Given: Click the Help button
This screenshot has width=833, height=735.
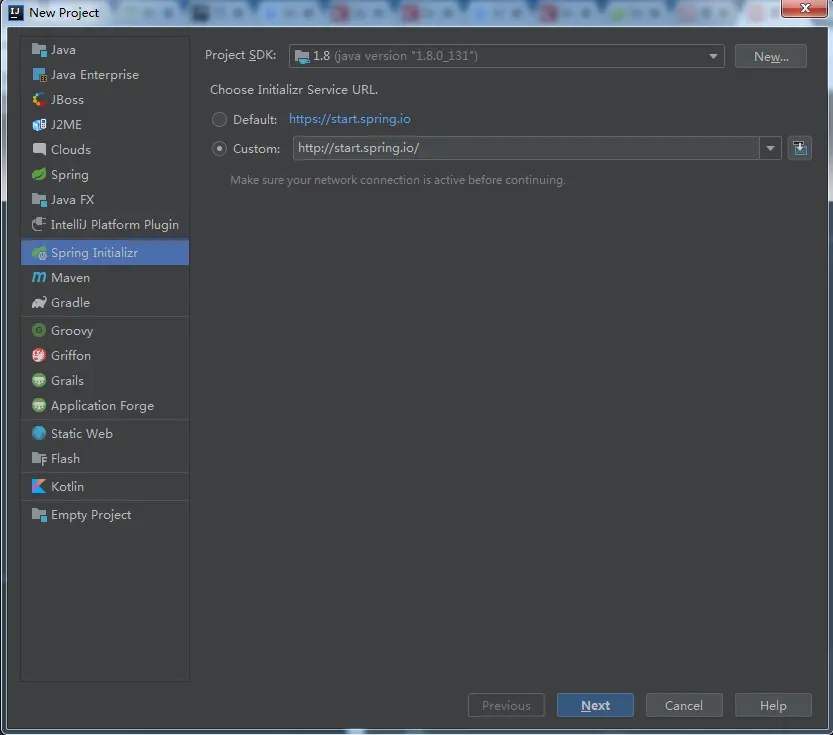Looking at the screenshot, I should coord(773,705).
